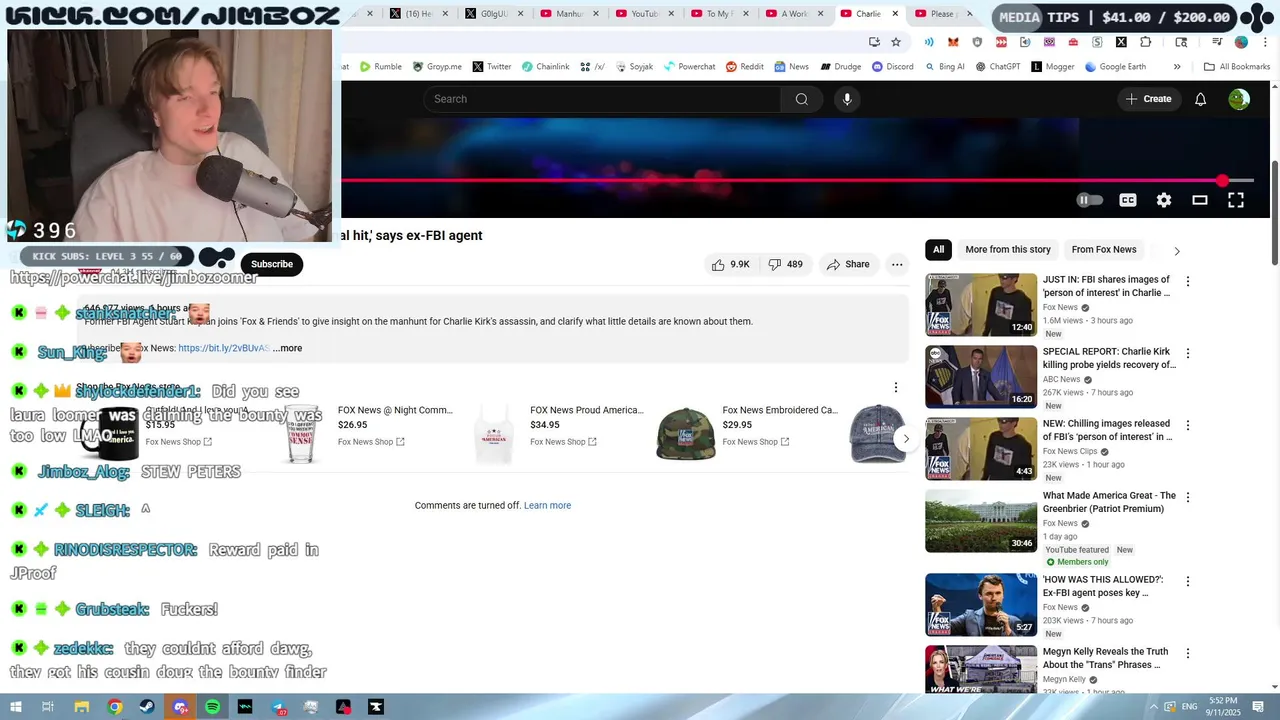
Task: Toggle video autoplay switch
Action: [x=1090, y=200]
